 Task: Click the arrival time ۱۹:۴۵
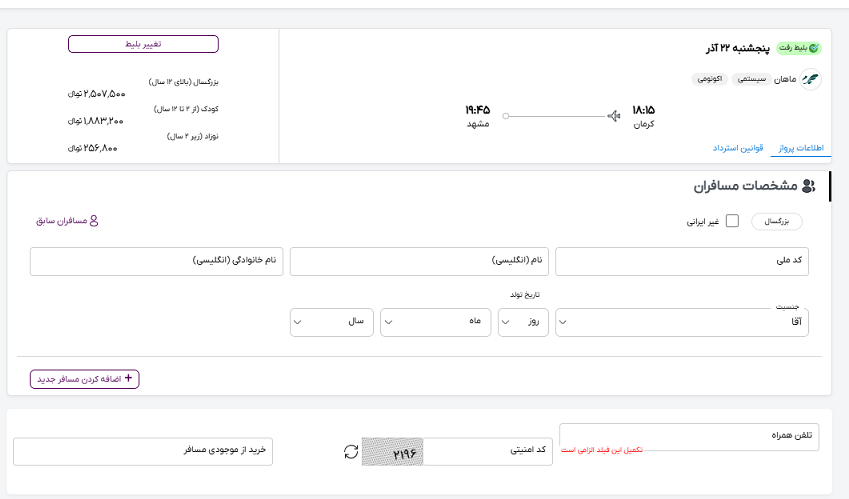(478, 110)
